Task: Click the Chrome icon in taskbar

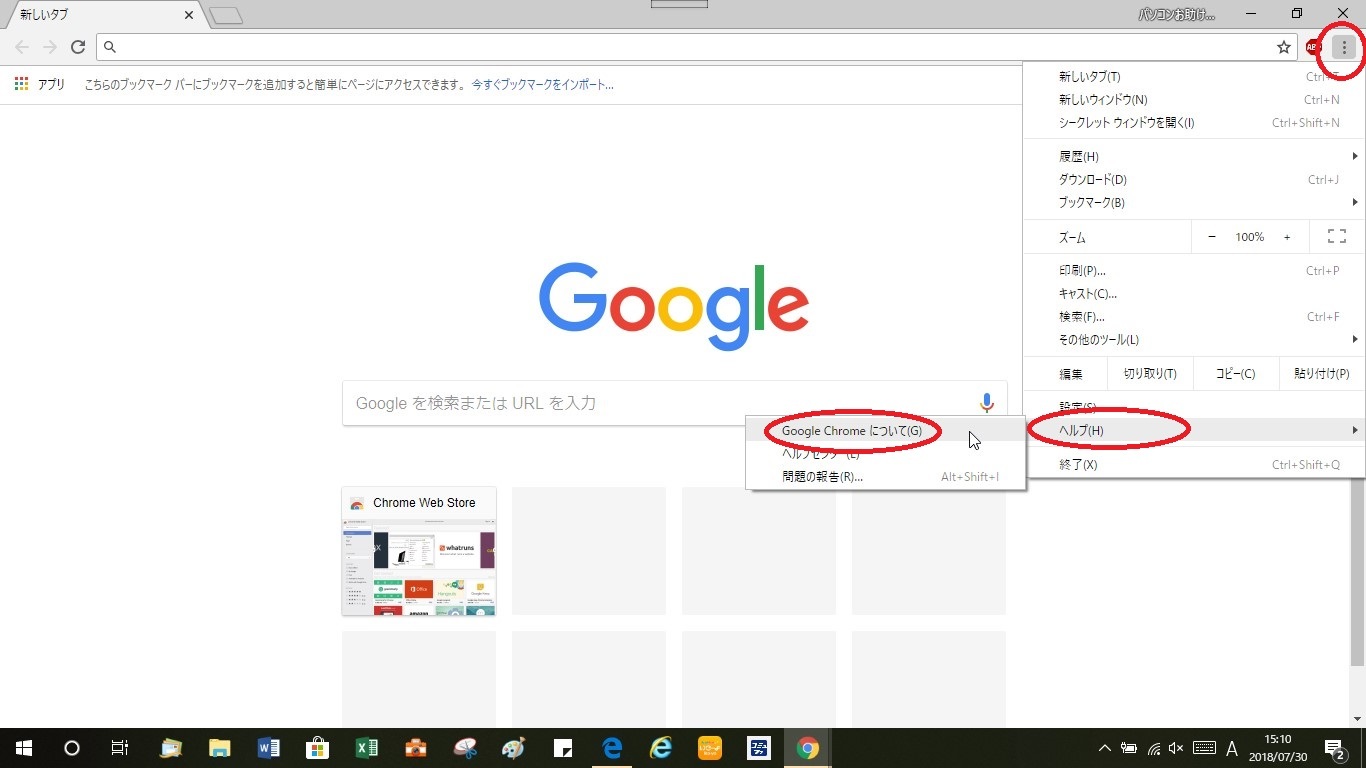Action: tap(808, 748)
